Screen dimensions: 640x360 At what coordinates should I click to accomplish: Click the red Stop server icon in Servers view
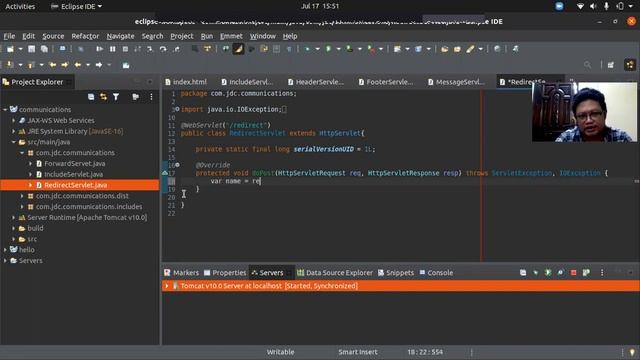(573, 273)
